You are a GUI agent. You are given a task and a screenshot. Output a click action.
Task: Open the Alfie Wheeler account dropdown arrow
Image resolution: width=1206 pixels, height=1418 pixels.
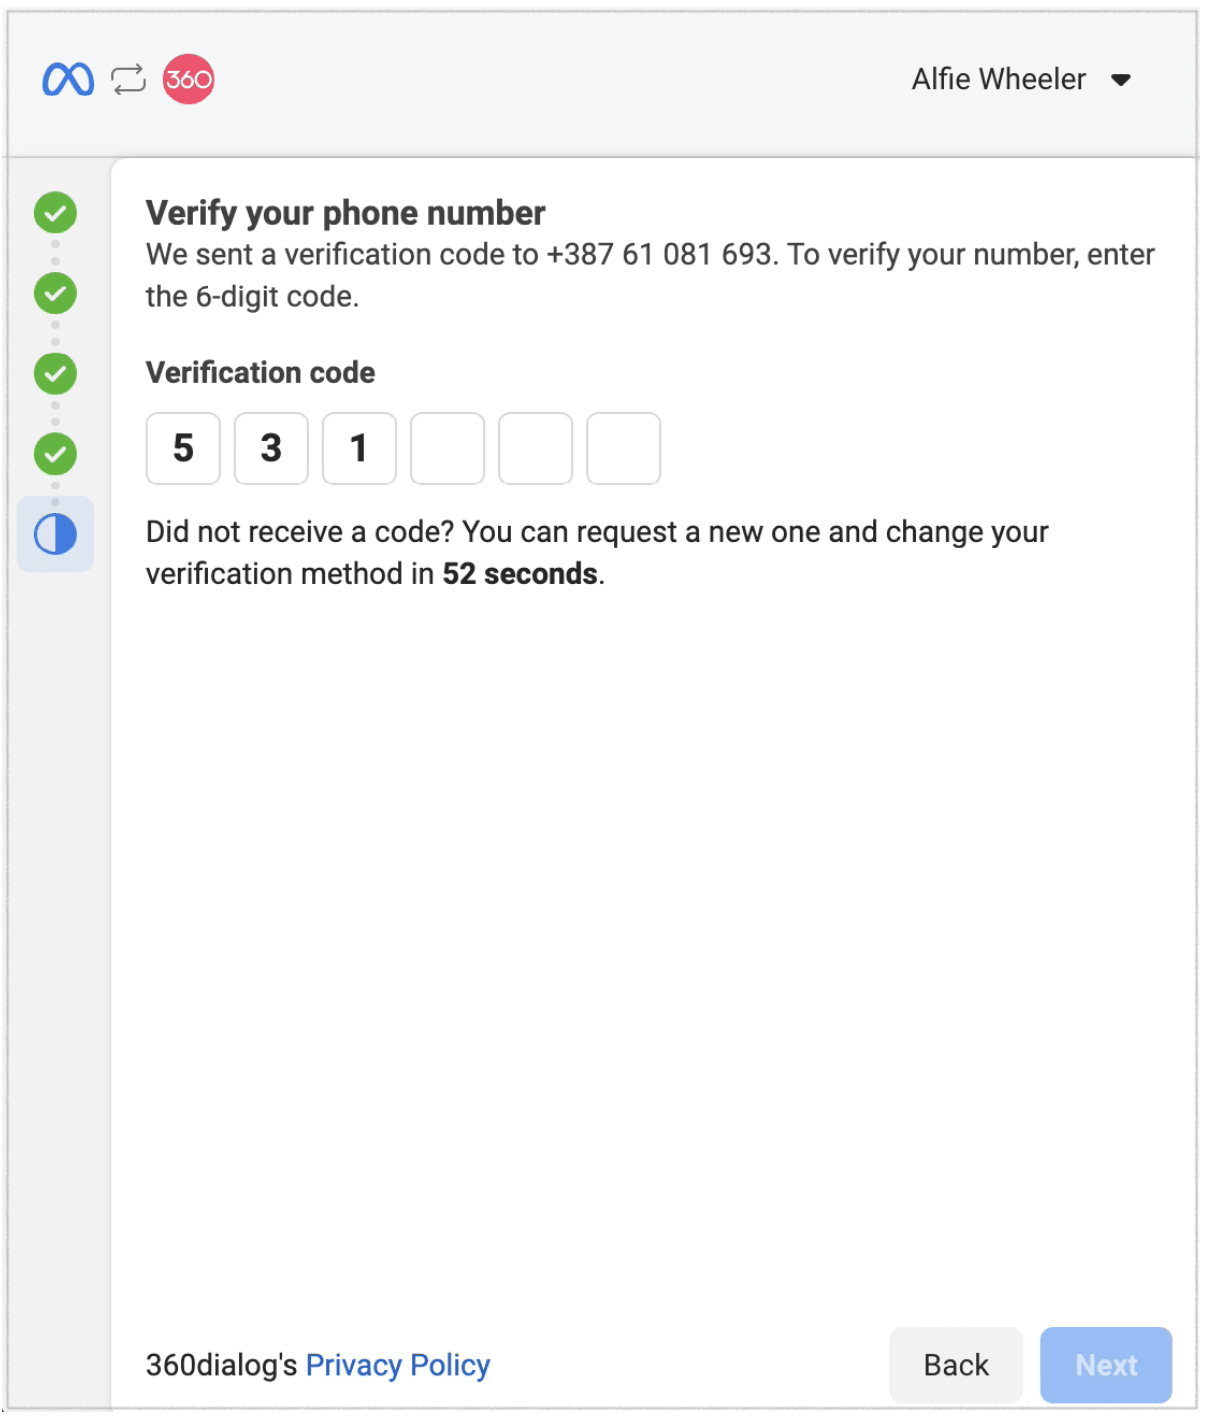click(x=1121, y=80)
